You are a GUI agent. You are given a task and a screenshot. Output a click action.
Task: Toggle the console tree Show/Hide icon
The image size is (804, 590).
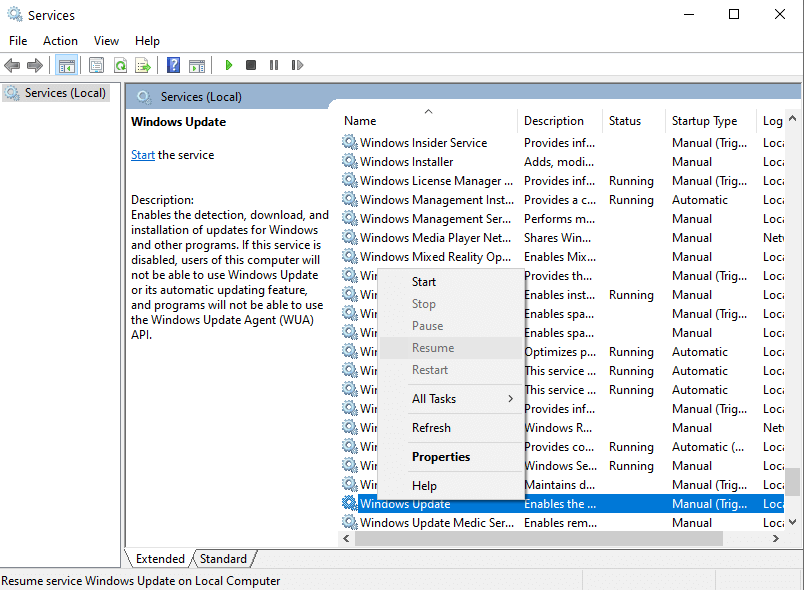click(66, 64)
